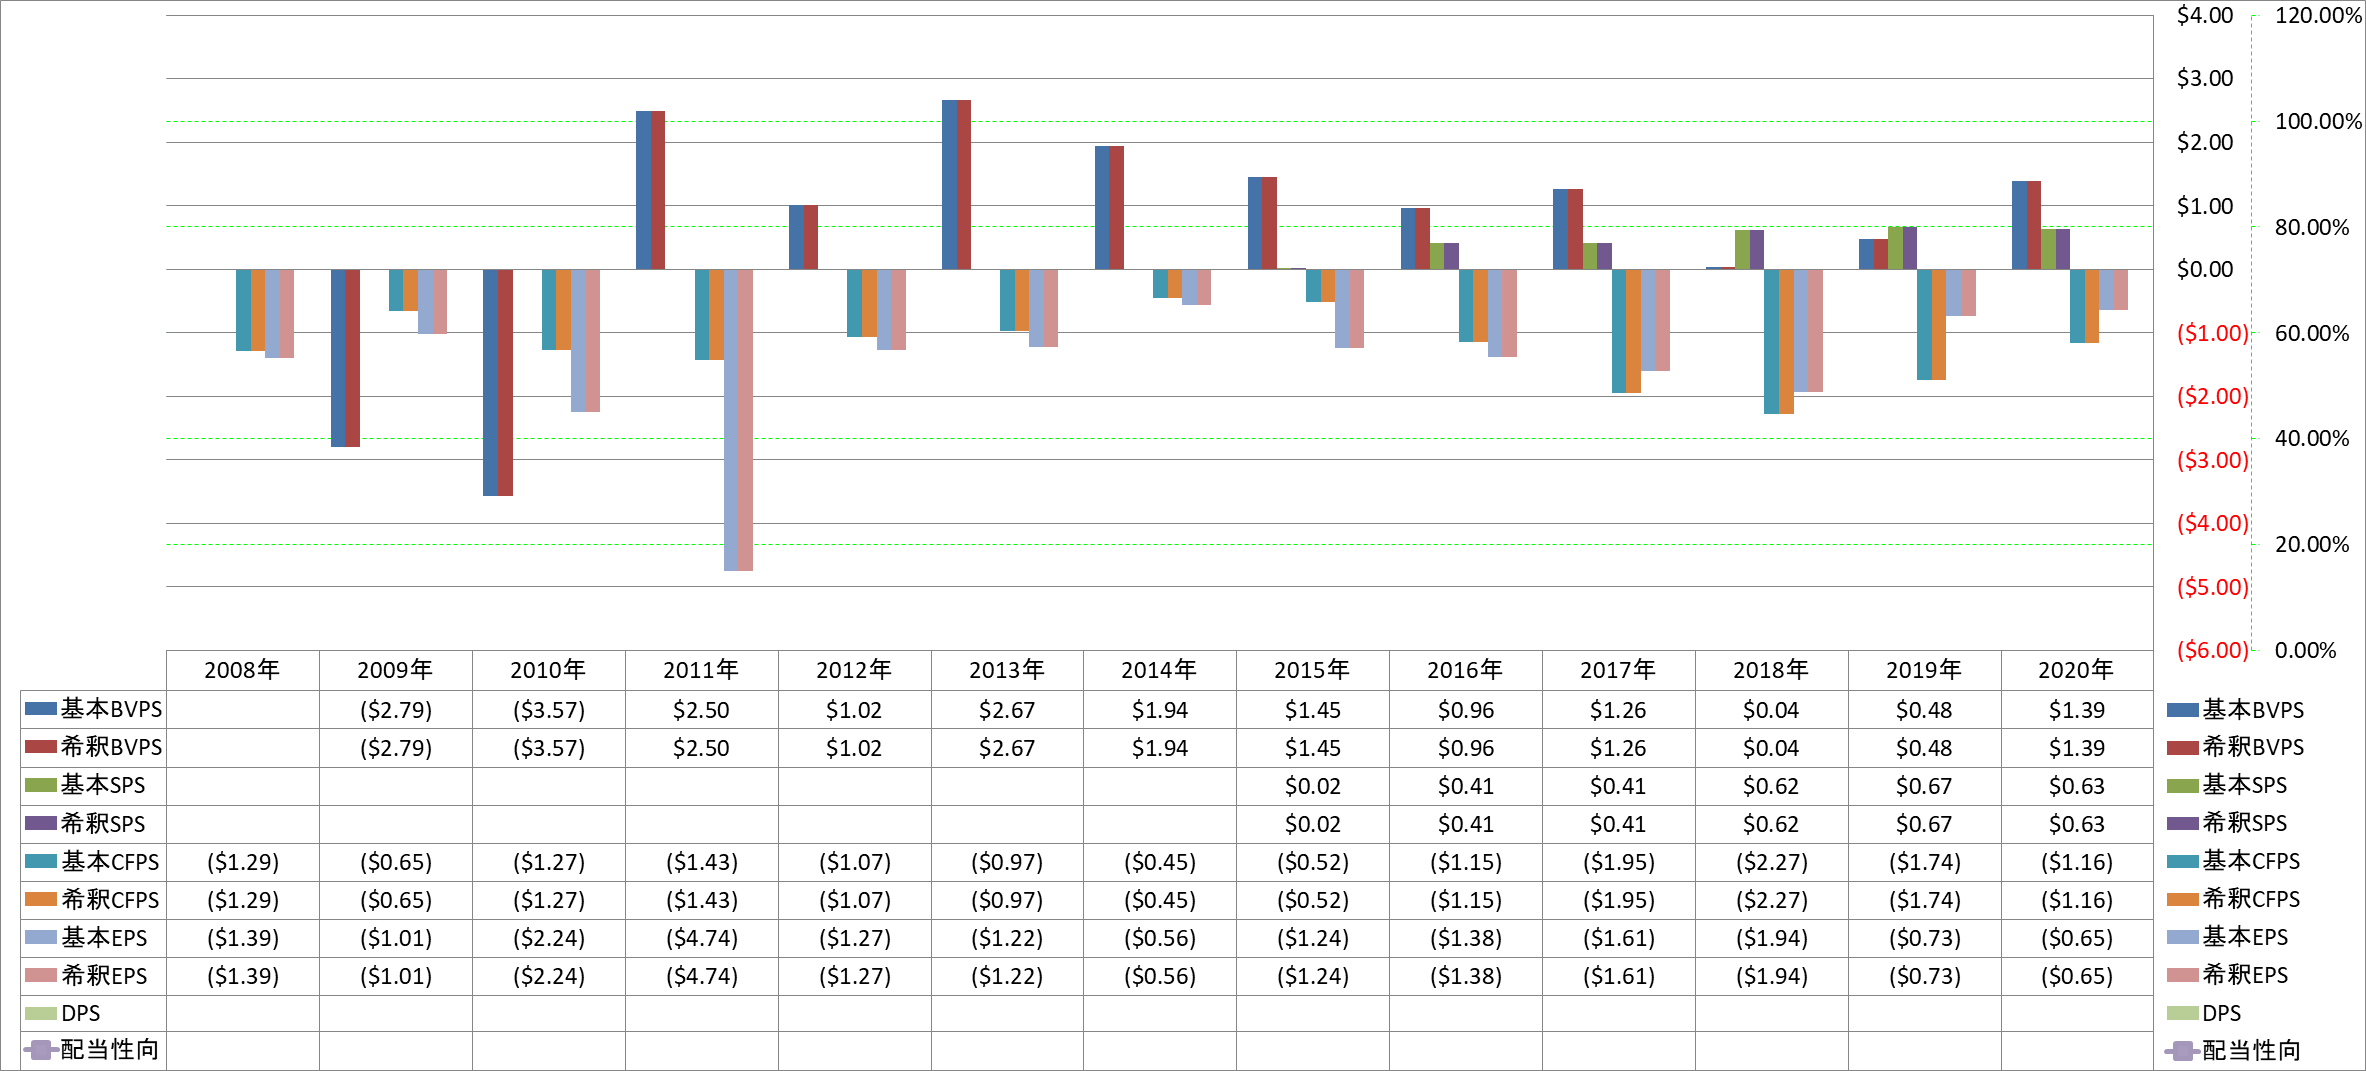Click the 2019年 基本SPS green bar
The height and width of the screenshot is (1071, 2366).
(1895, 248)
